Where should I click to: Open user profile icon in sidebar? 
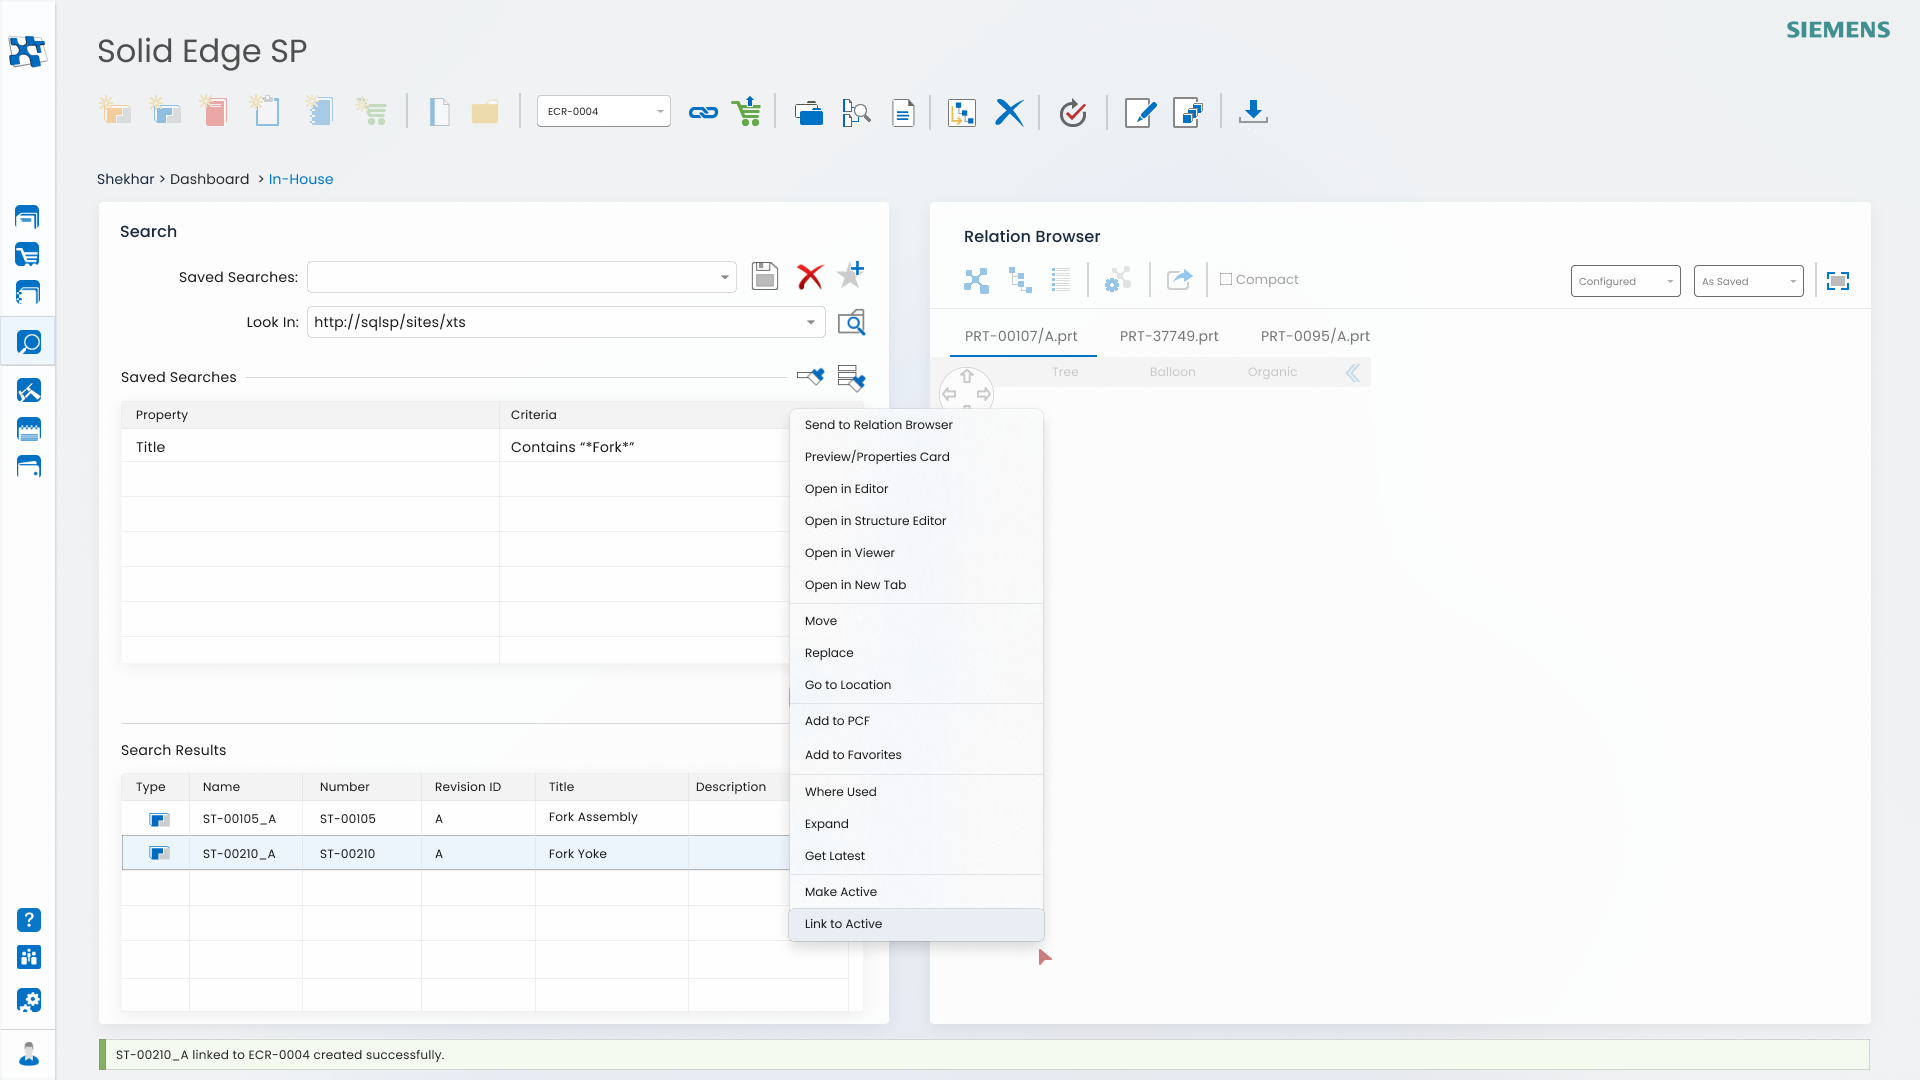tap(29, 1054)
